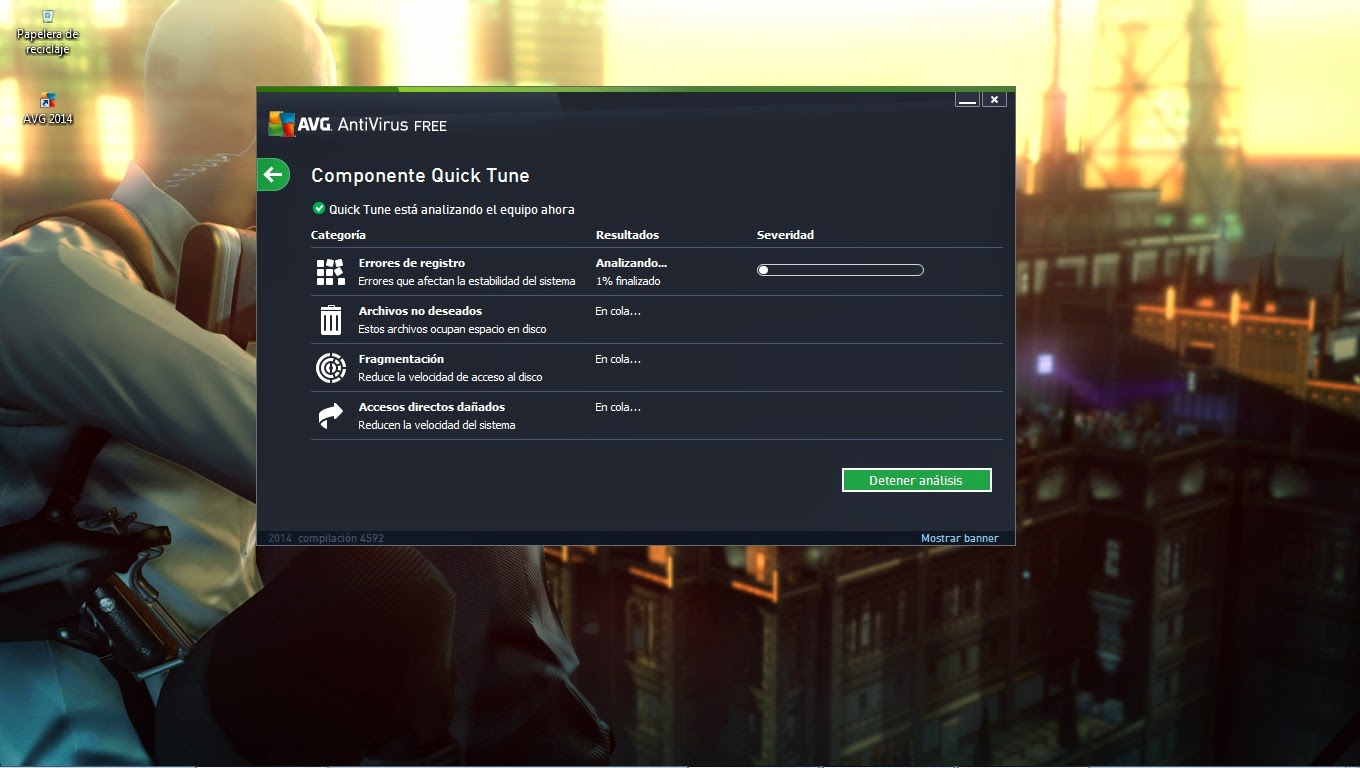Click the junk files trash can icon
The image size is (1360, 768).
[330, 320]
